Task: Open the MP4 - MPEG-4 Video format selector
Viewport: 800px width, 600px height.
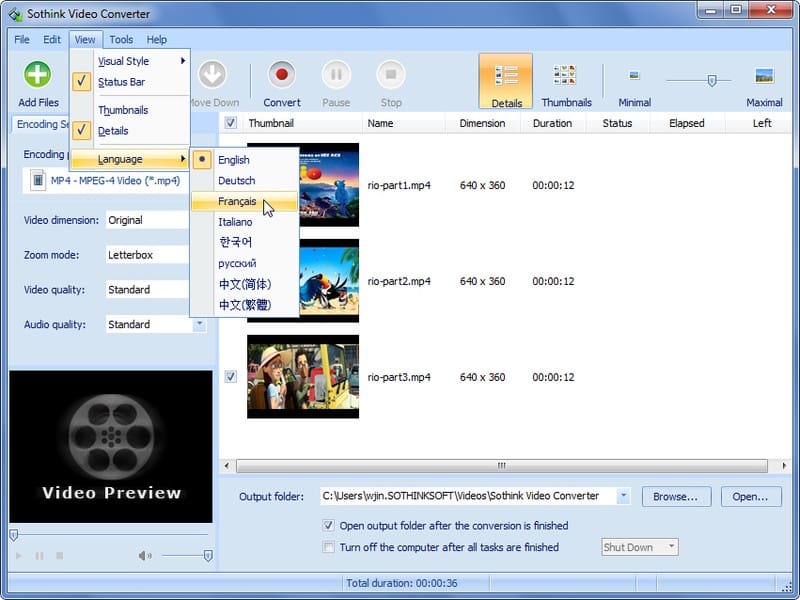Action: pyautogui.click(x=106, y=180)
